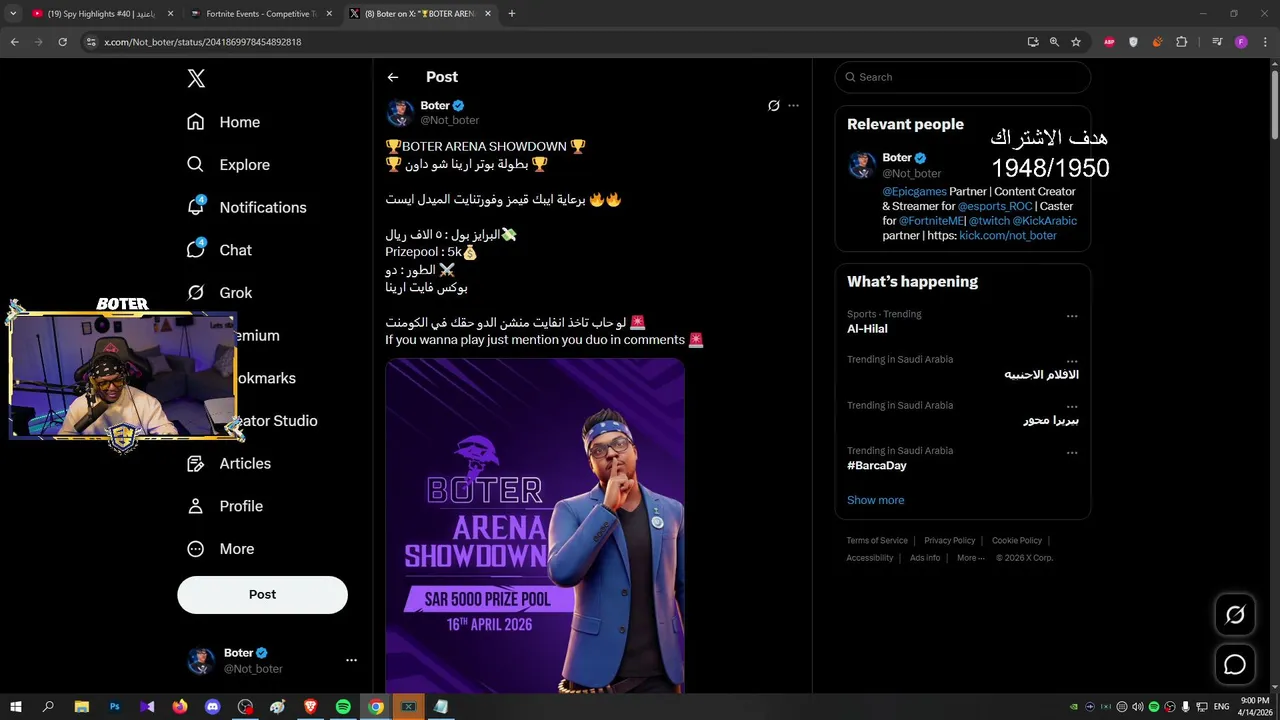Go back using the Post header arrow

393,77
